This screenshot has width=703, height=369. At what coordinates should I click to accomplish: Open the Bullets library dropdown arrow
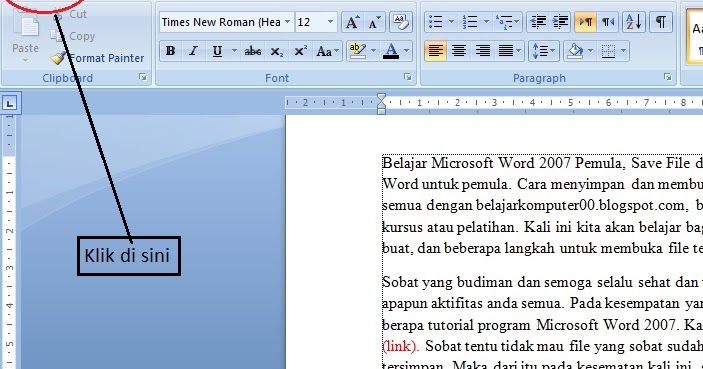[x=451, y=22]
